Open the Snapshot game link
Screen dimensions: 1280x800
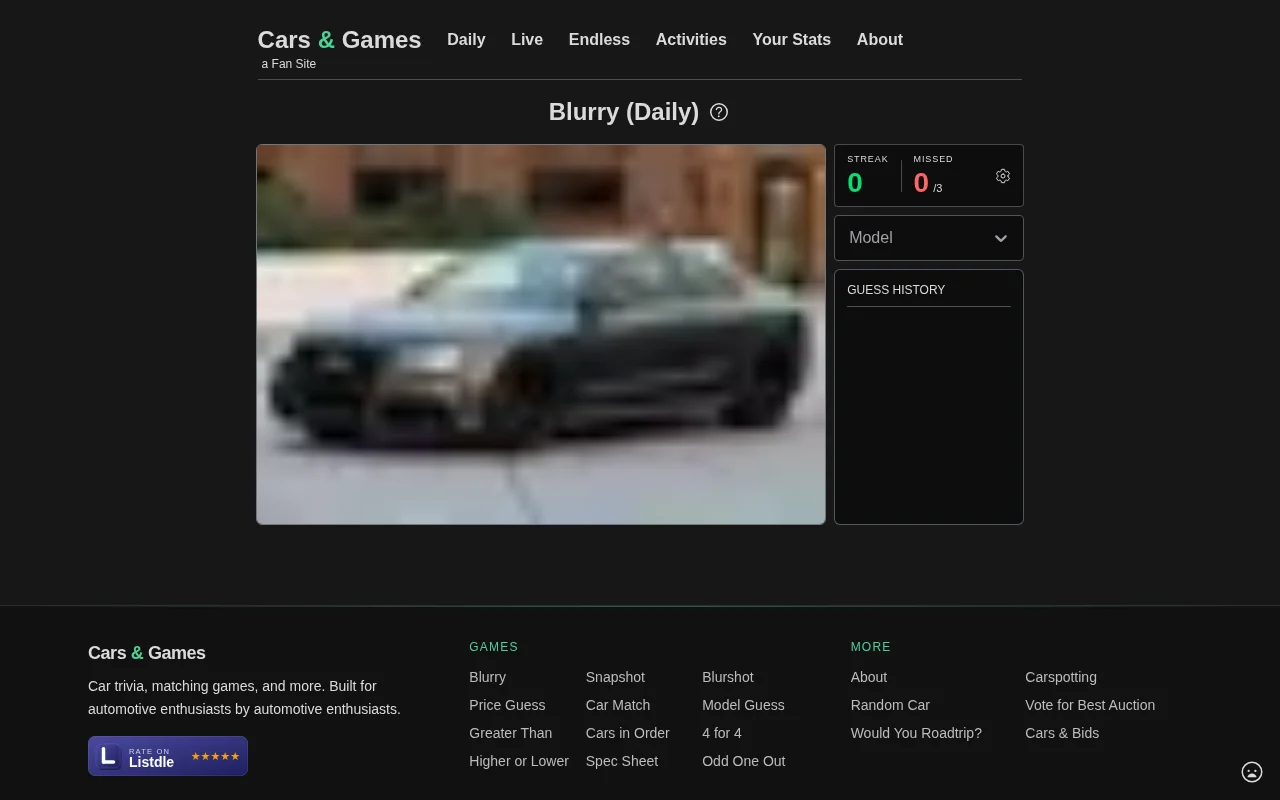[x=615, y=677]
